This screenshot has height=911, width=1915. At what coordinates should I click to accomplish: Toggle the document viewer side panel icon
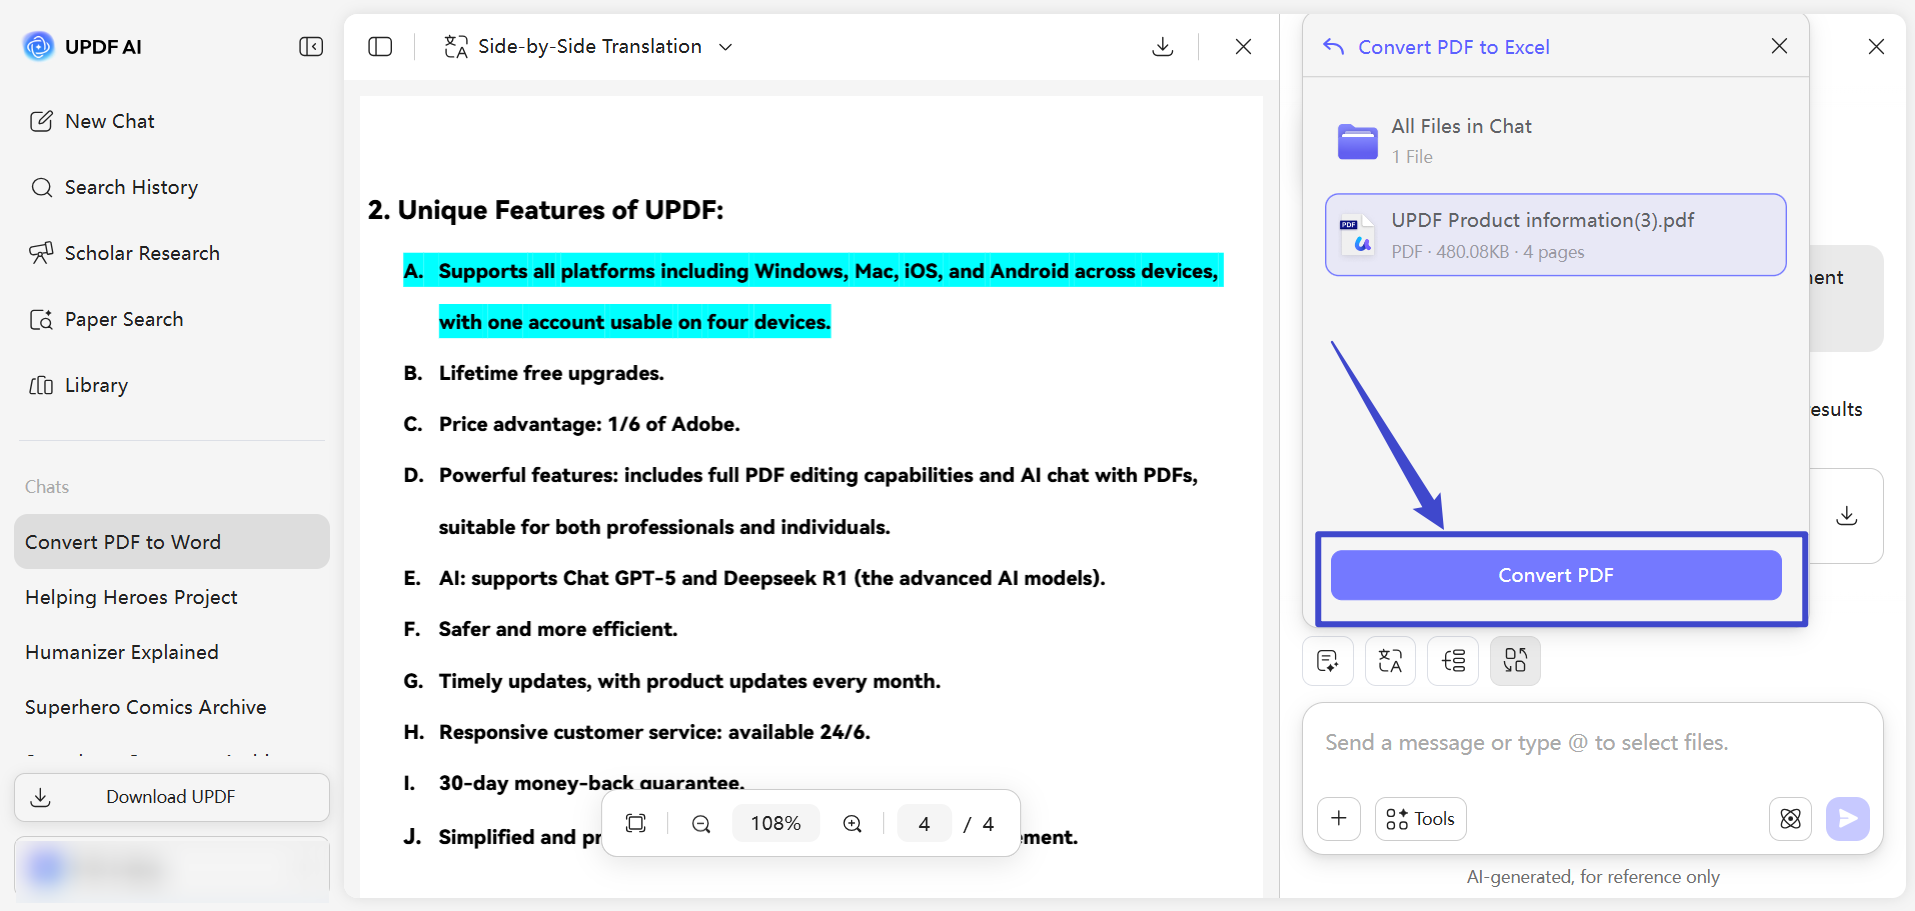coord(380,47)
